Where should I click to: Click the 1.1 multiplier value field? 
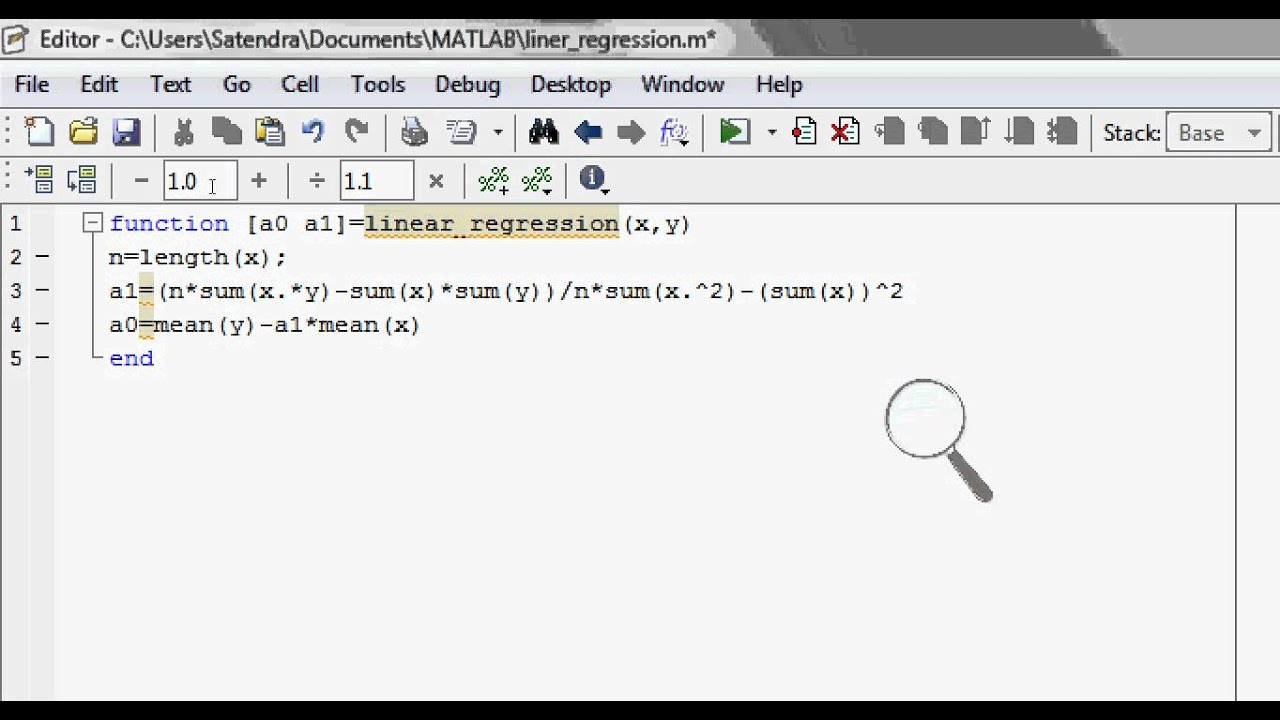point(376,181)
